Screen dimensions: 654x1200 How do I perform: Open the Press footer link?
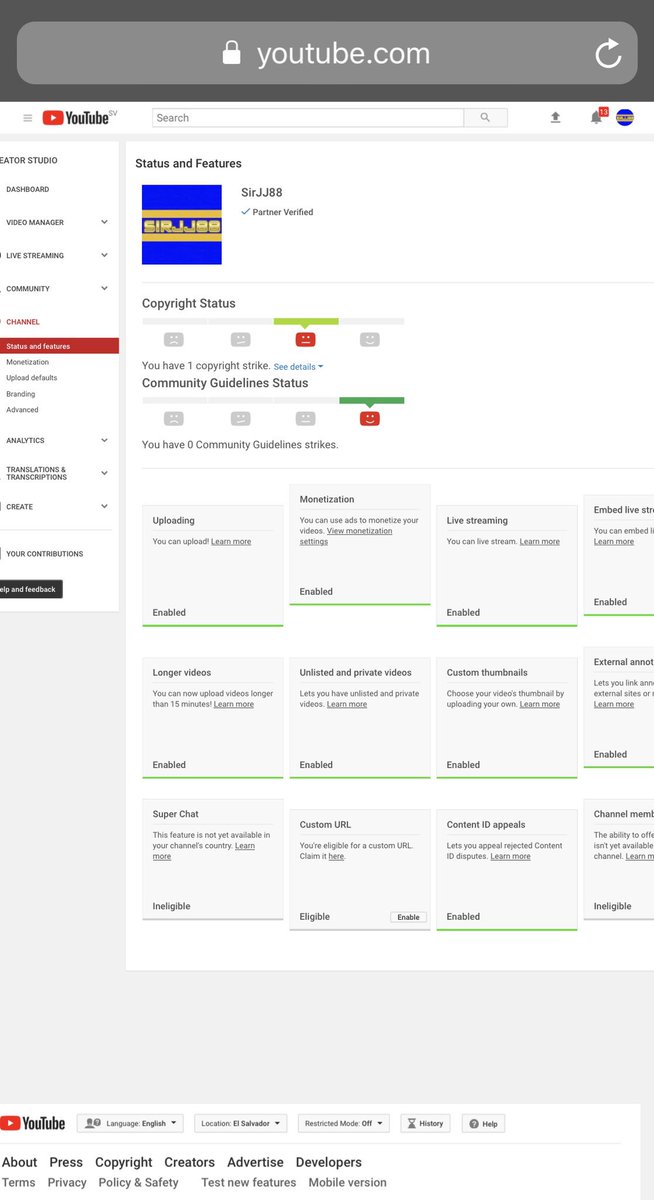pos(66,1162)
